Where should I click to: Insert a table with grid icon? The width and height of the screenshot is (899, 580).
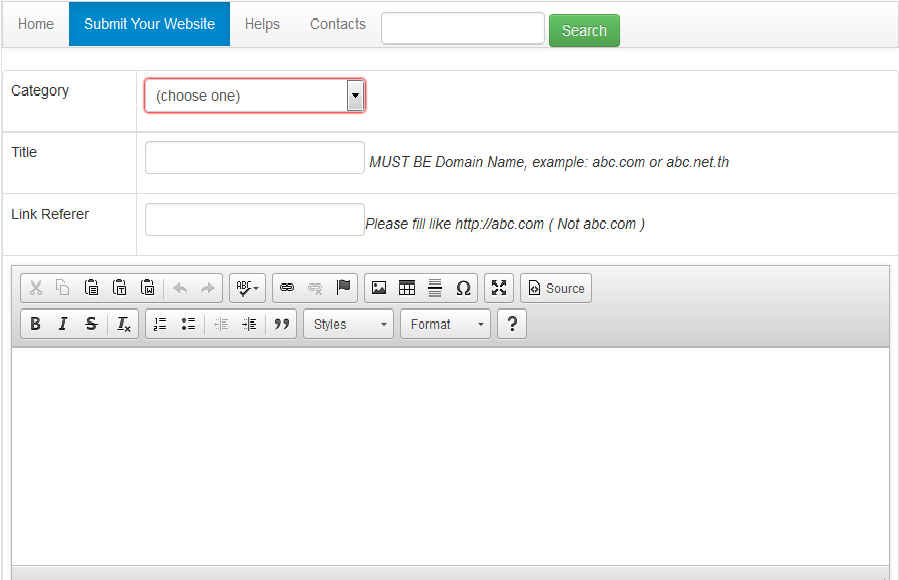(x=407, y=288)
